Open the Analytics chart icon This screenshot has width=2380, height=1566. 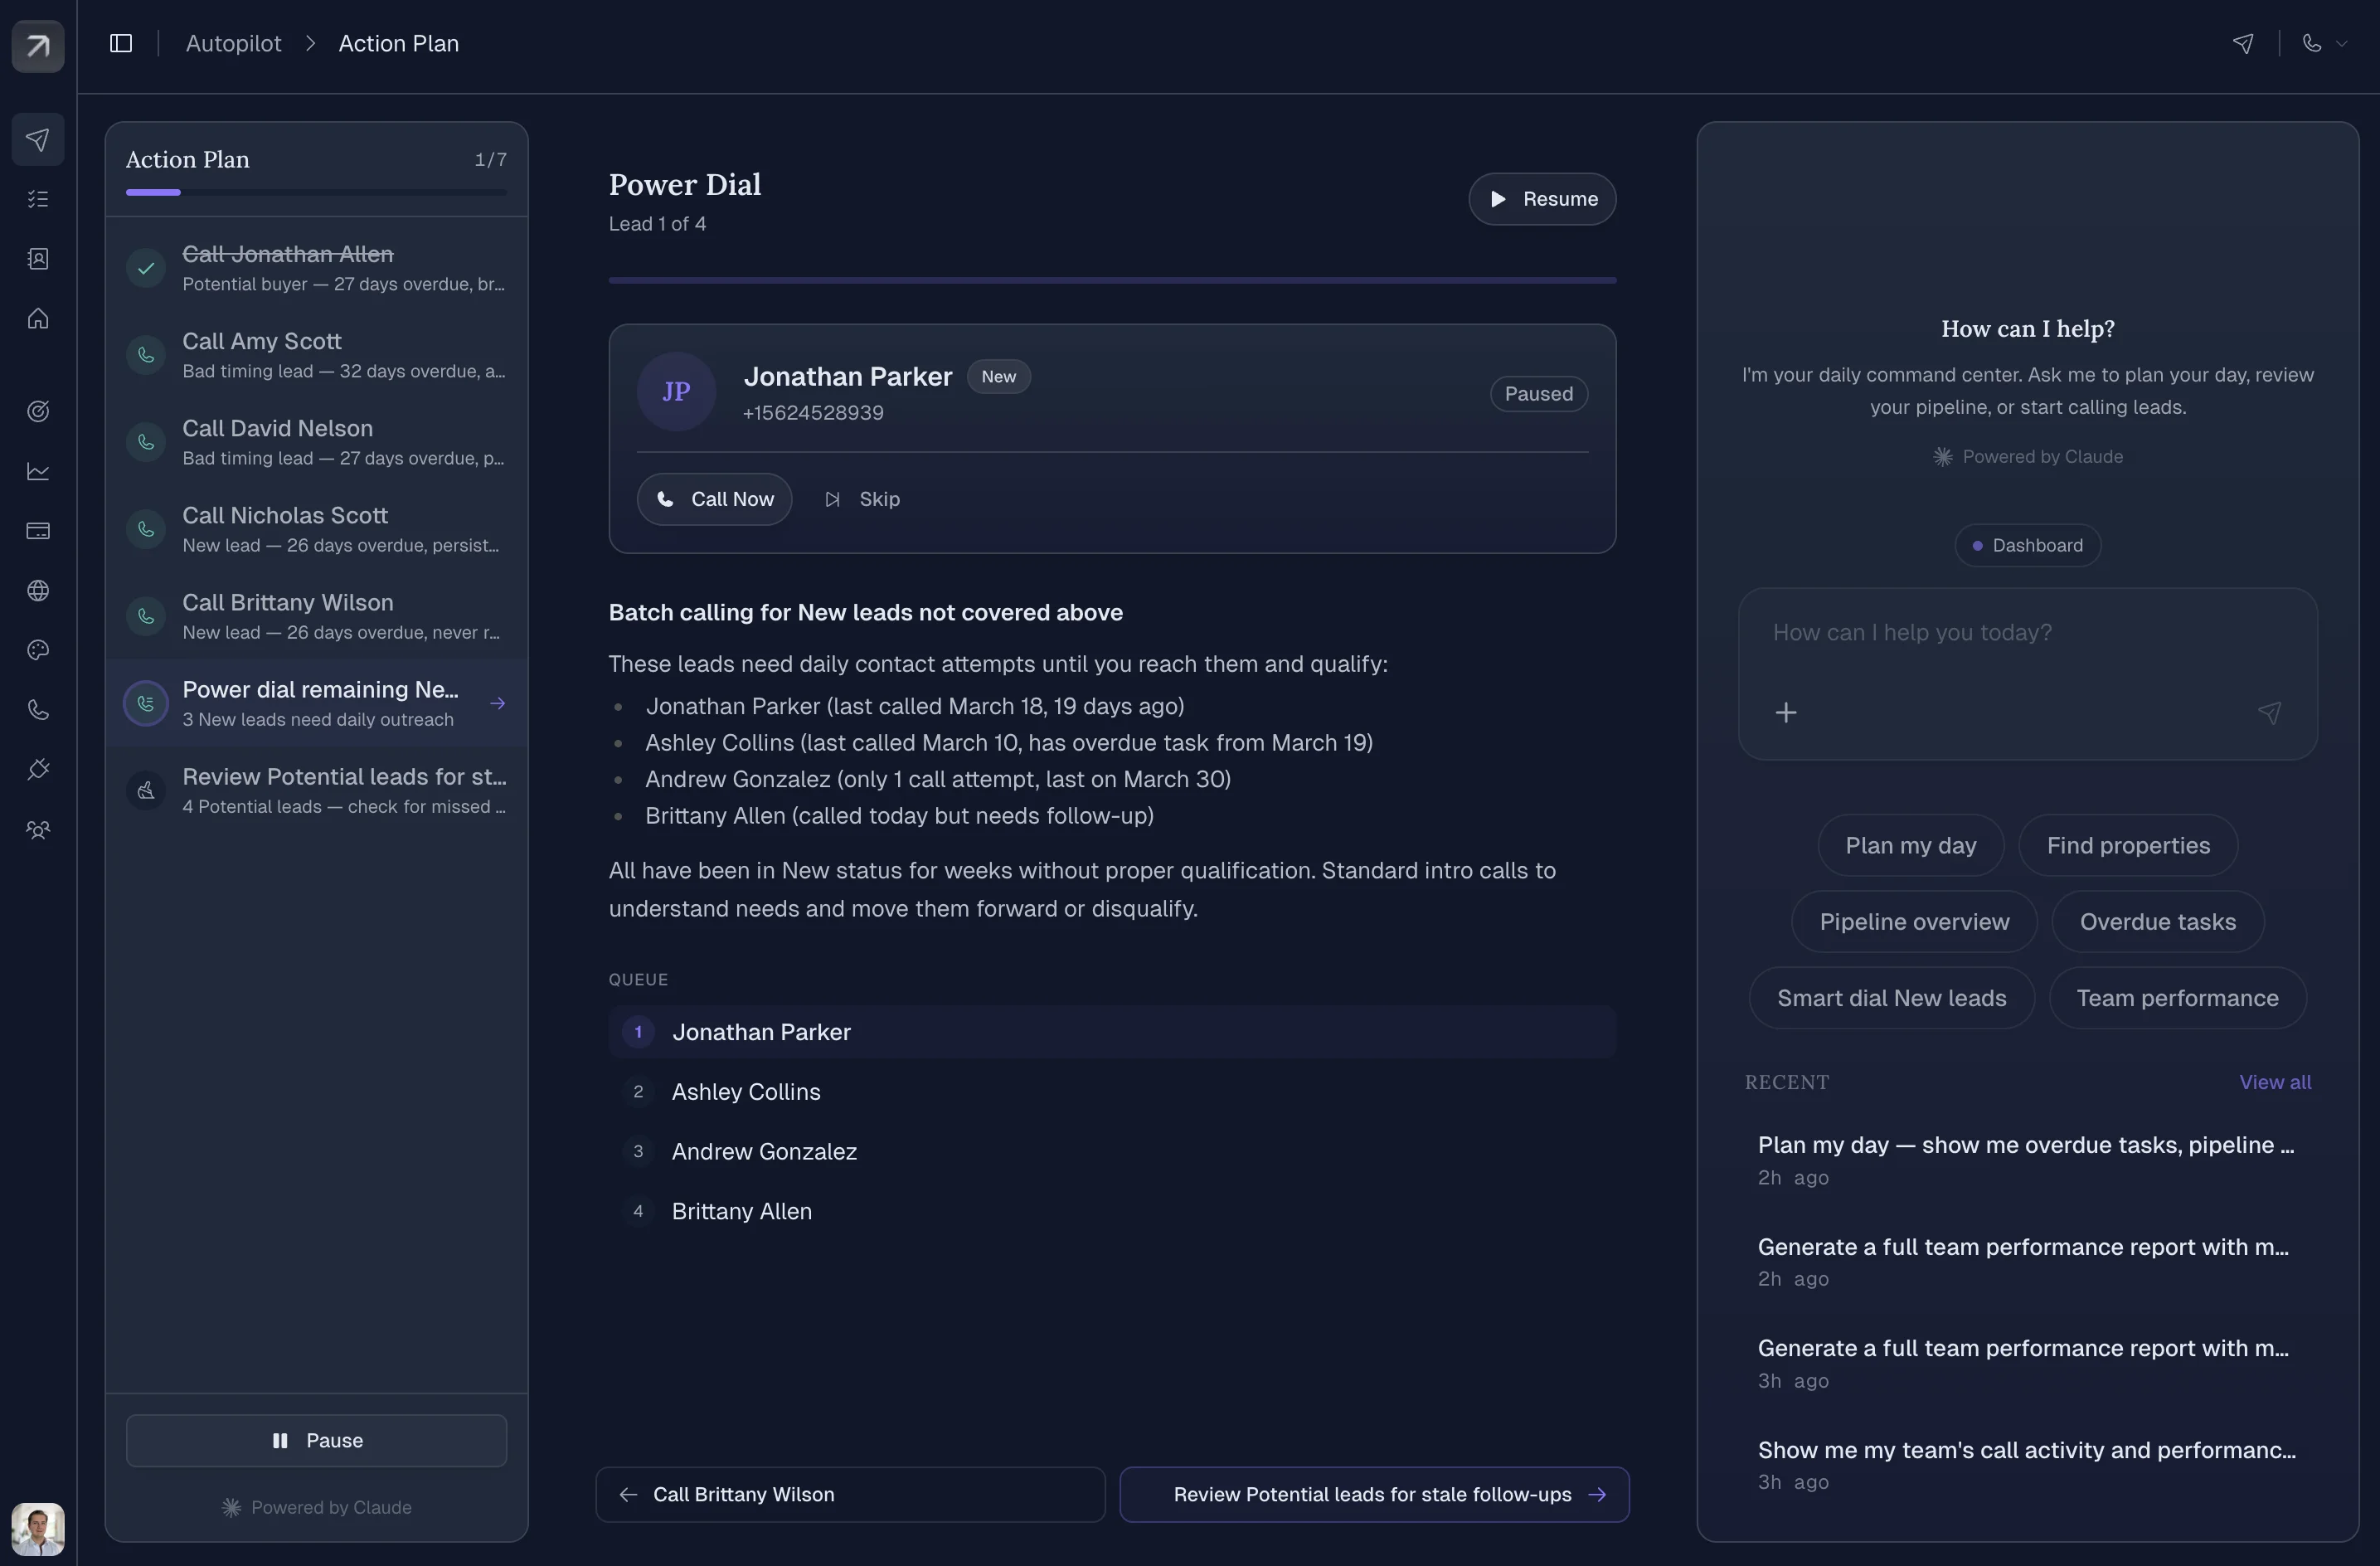click(x=38, y=471)
